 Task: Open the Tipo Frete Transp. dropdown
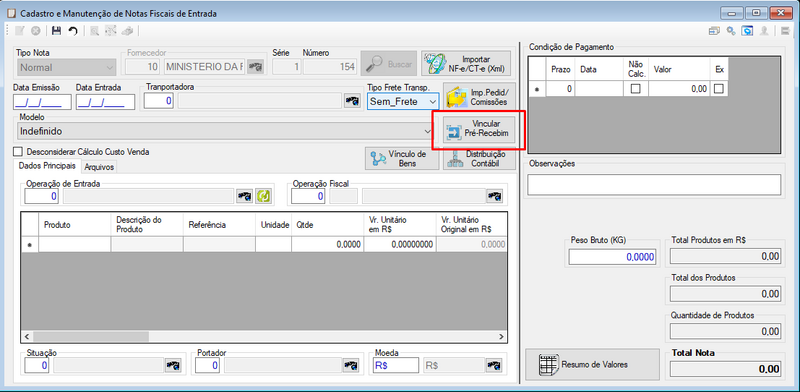(x=403, y=101)
